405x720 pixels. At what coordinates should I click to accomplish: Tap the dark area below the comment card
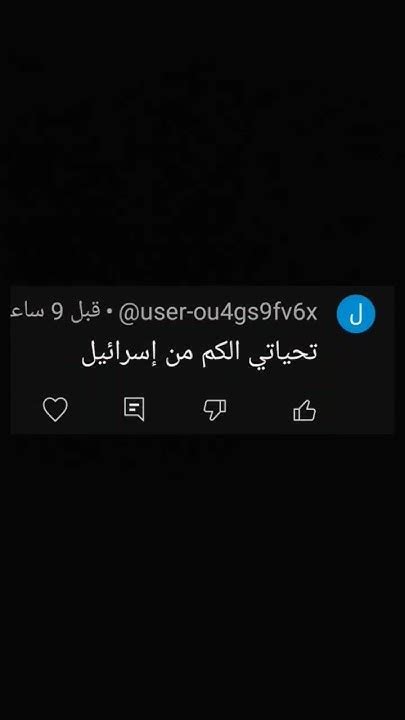(x=202, y=574)
